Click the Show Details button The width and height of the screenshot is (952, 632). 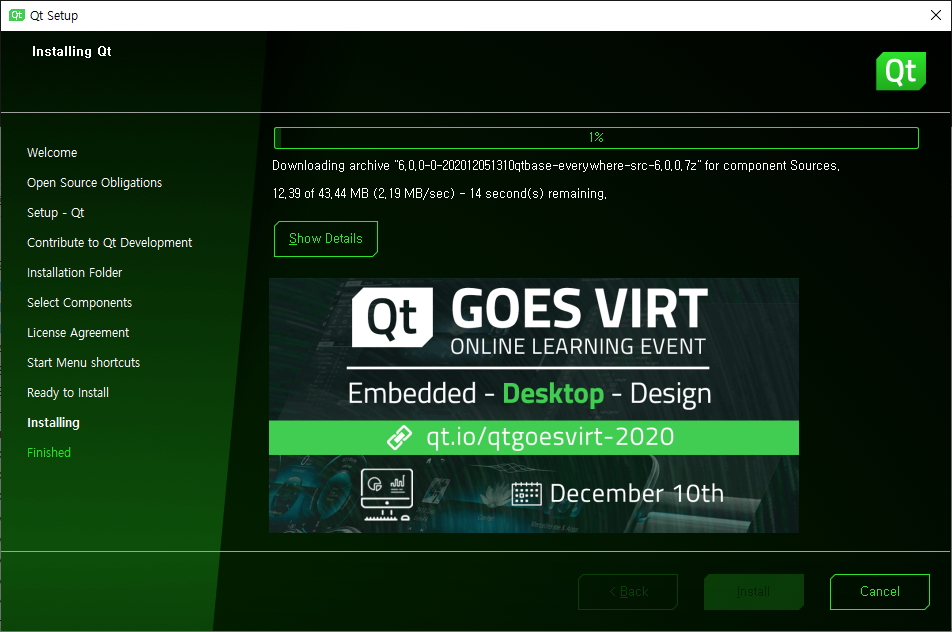(x=325, y=239)
